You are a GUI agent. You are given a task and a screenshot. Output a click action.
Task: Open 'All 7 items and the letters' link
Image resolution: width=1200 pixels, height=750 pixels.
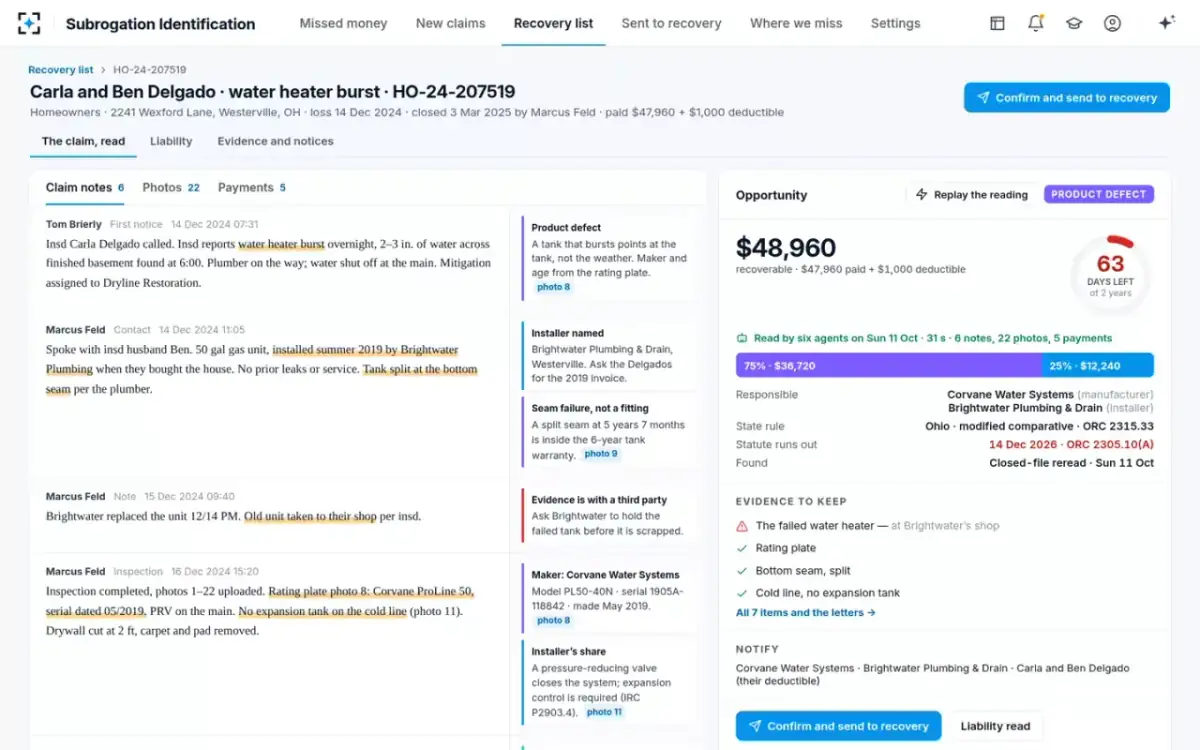(805, 613)
